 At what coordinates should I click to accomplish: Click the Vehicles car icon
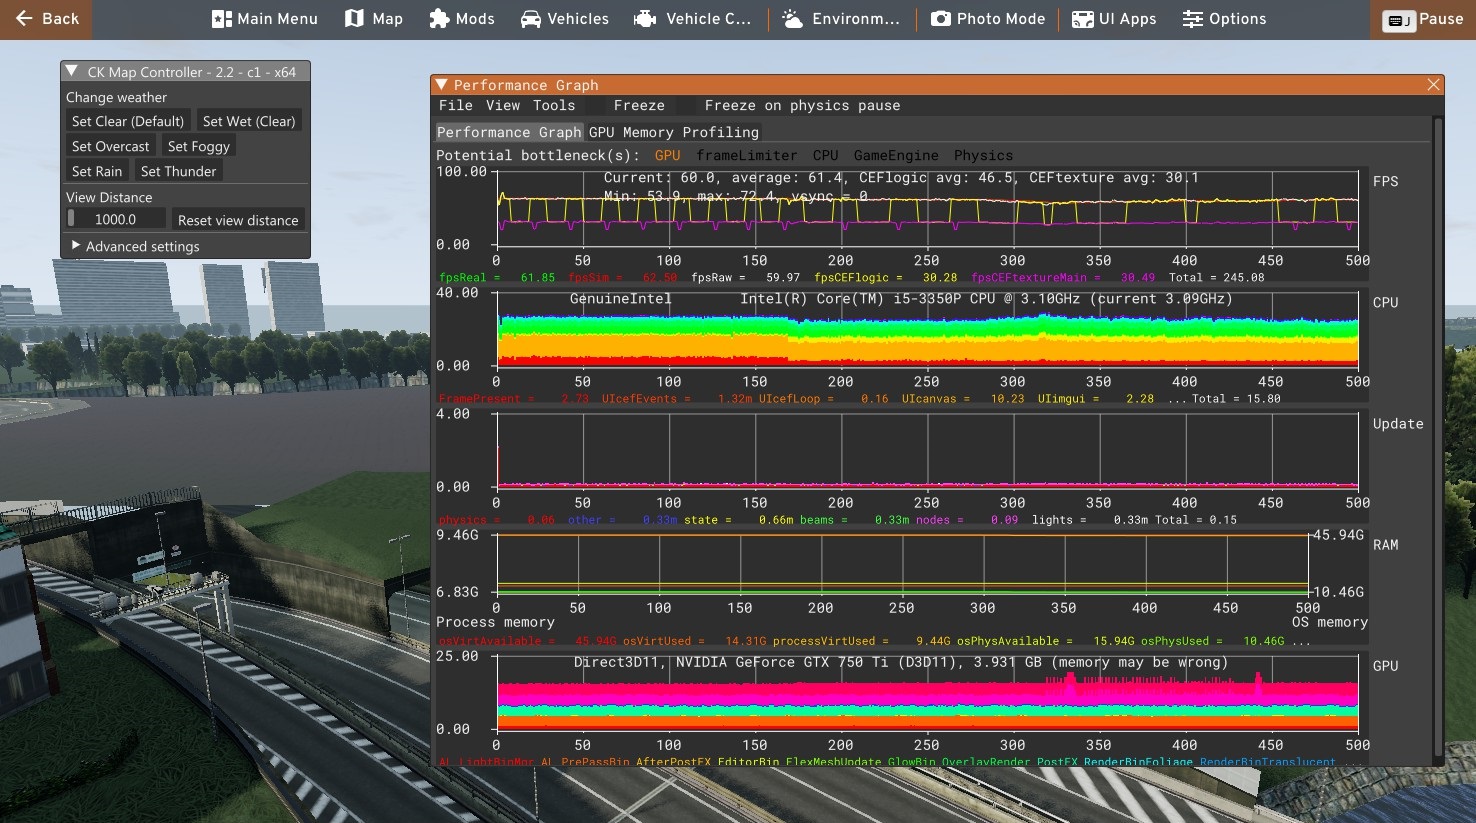coord(531,19)
